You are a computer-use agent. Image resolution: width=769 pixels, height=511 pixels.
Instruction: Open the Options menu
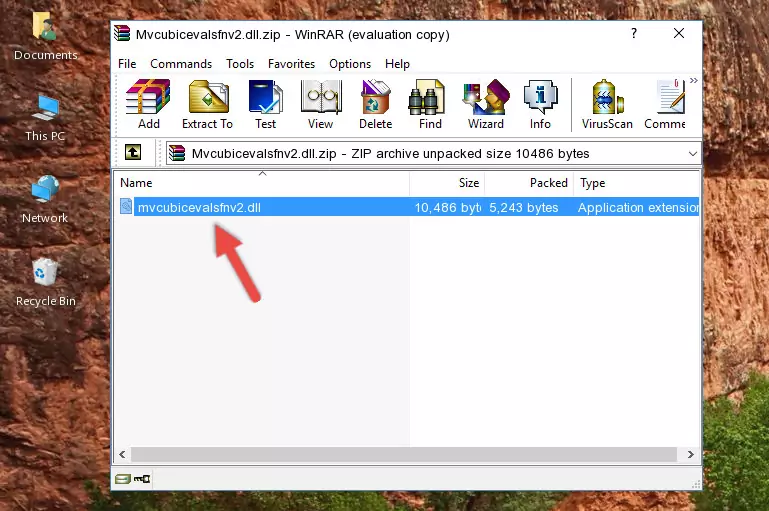(x=350, y=64)
